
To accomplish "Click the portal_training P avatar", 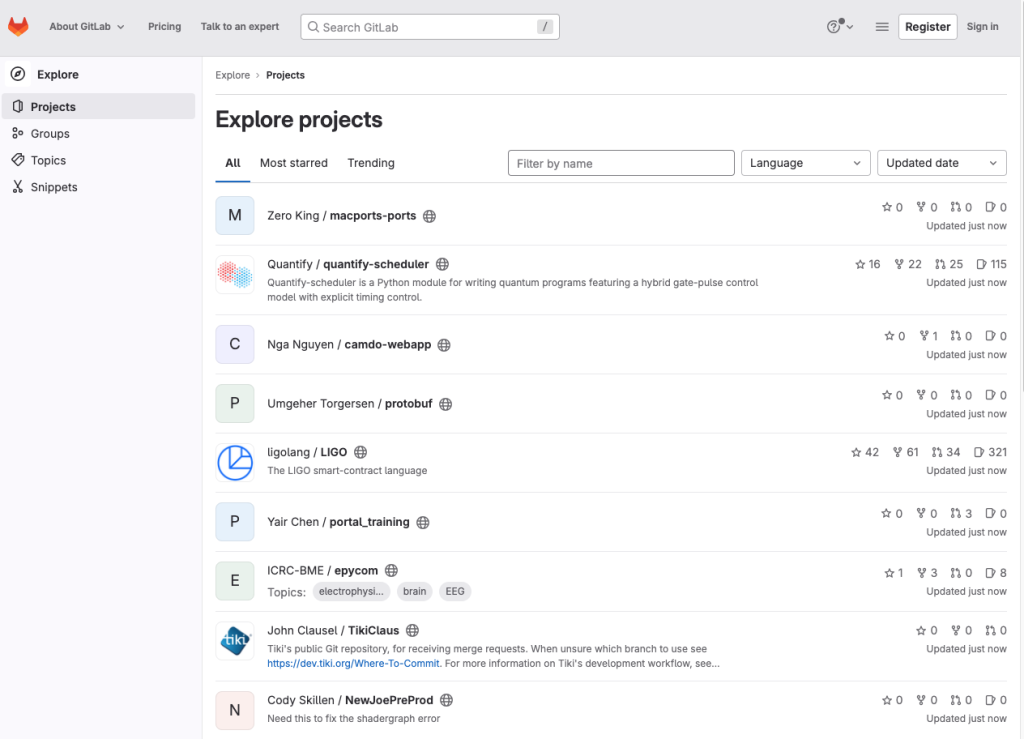I will [234, 522].
